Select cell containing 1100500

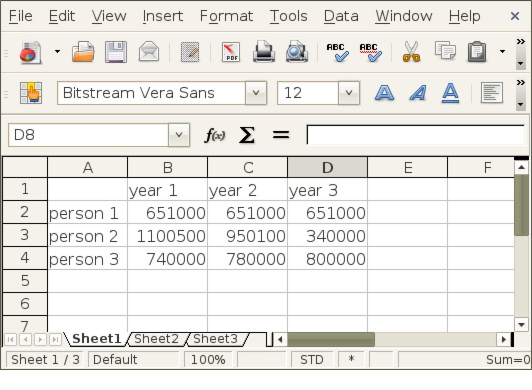168,236
